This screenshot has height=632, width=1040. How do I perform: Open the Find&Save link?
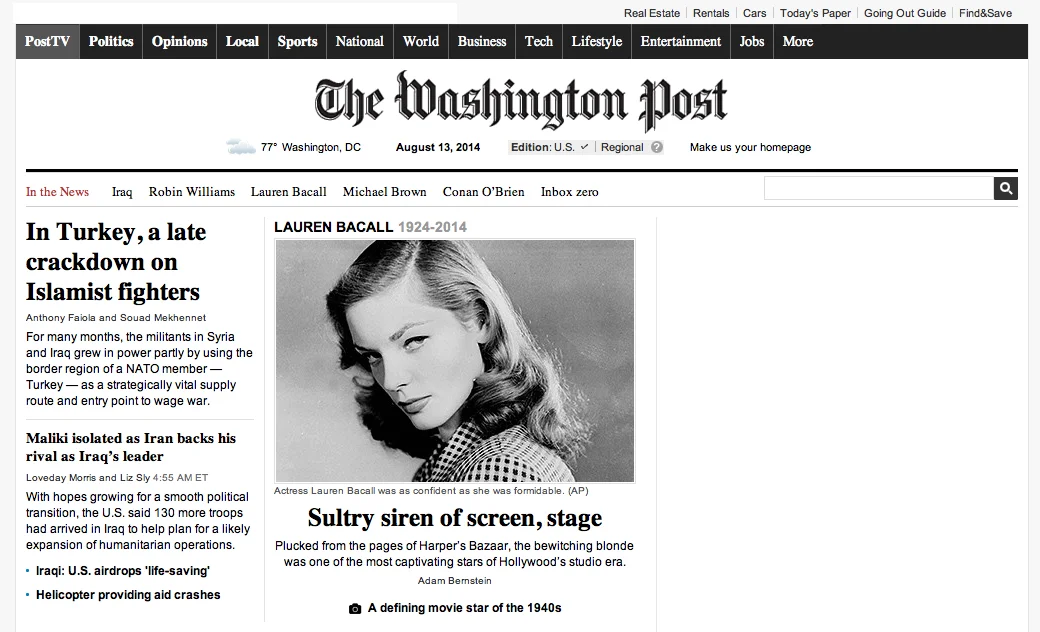[986, 13]
